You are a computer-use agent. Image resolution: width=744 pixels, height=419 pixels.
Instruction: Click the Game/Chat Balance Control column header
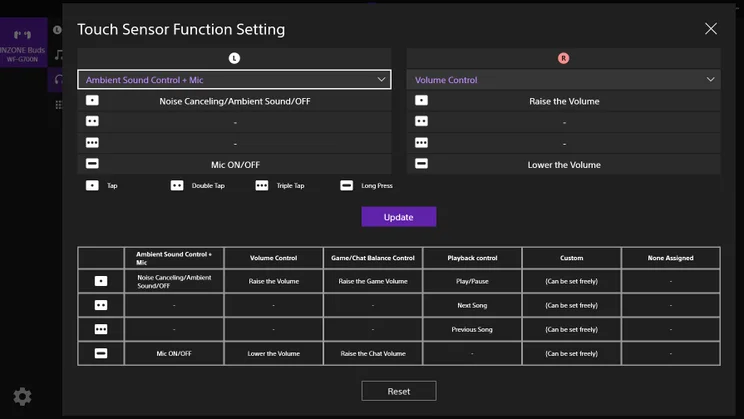pyautogui.click(x=373, y=258)
